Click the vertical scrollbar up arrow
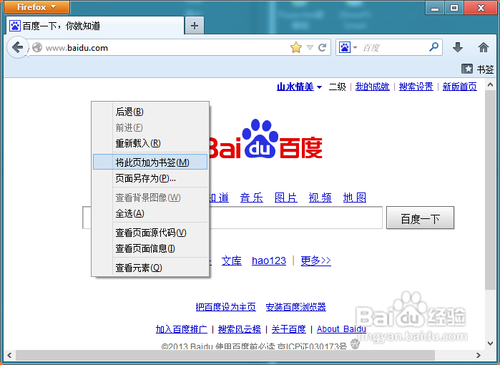Viewport: 500px width, 365px height. (490, 85)
